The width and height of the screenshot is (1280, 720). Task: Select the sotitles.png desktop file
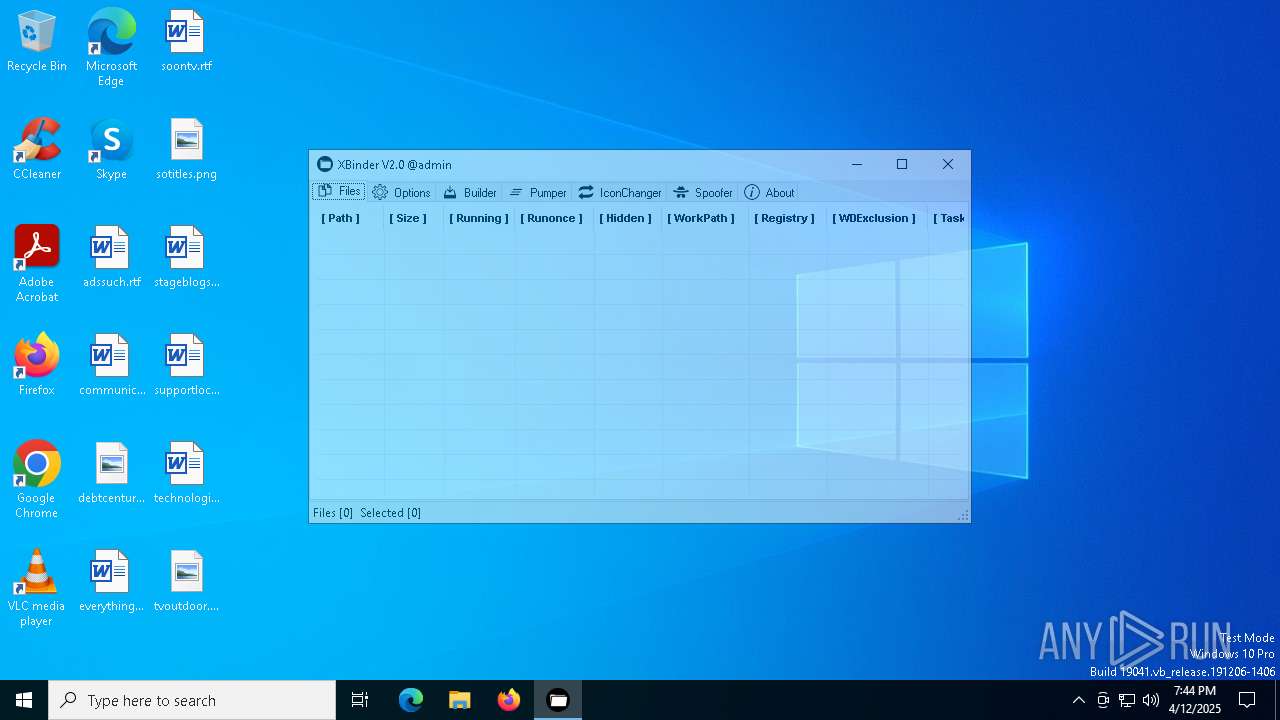point(186,150)
